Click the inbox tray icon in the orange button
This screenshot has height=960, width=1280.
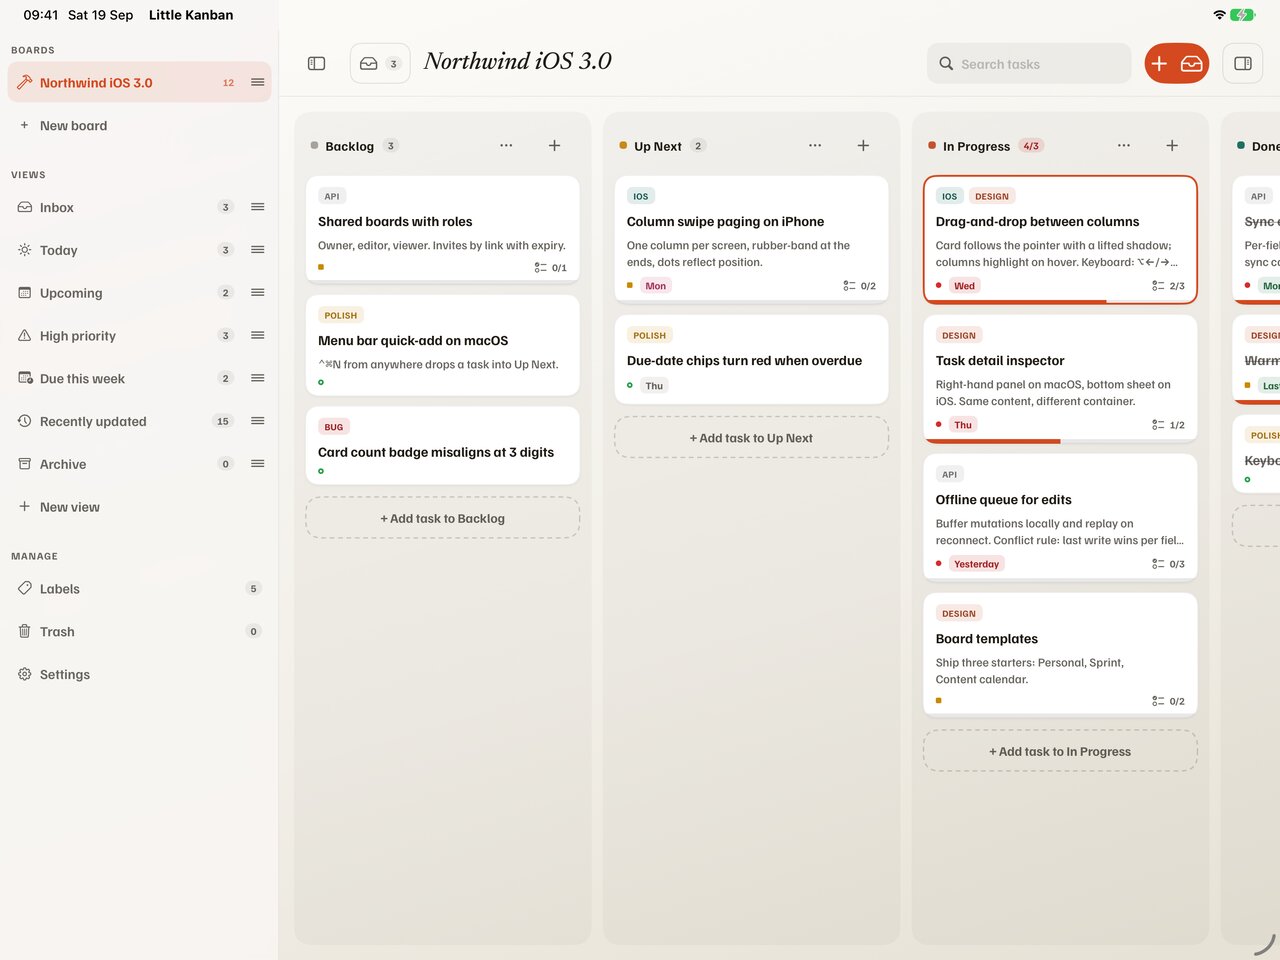pos(1192,63)
